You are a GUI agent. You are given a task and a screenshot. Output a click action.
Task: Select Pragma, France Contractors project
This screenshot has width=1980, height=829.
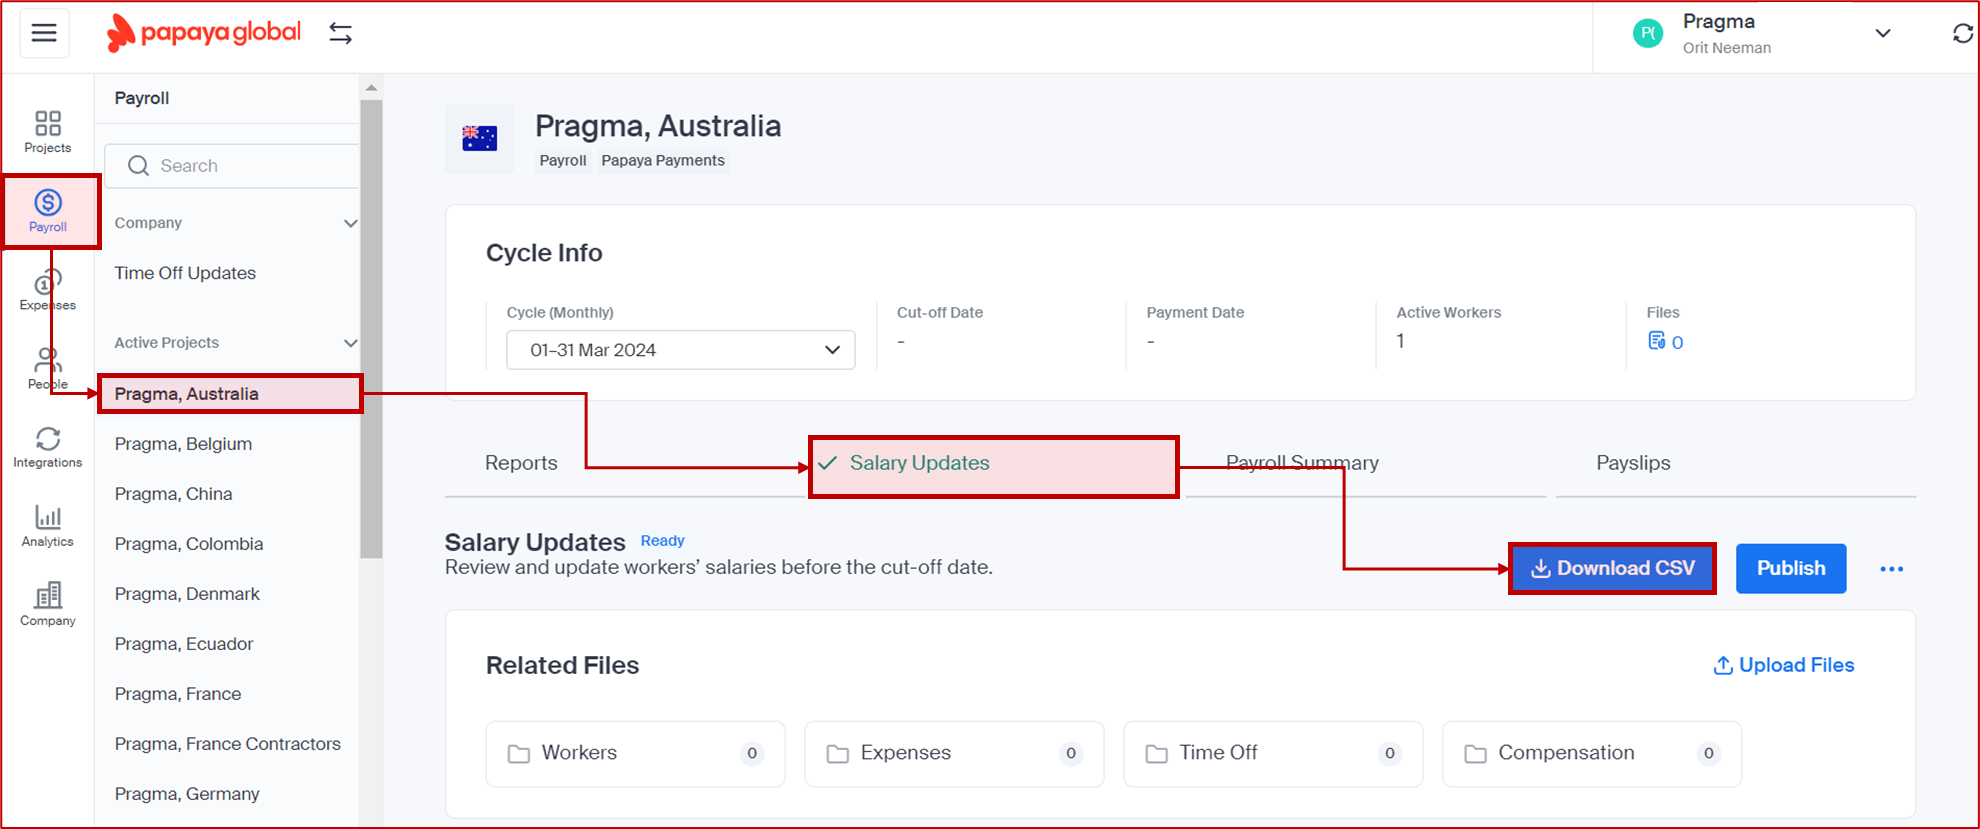tap(227, 744)
